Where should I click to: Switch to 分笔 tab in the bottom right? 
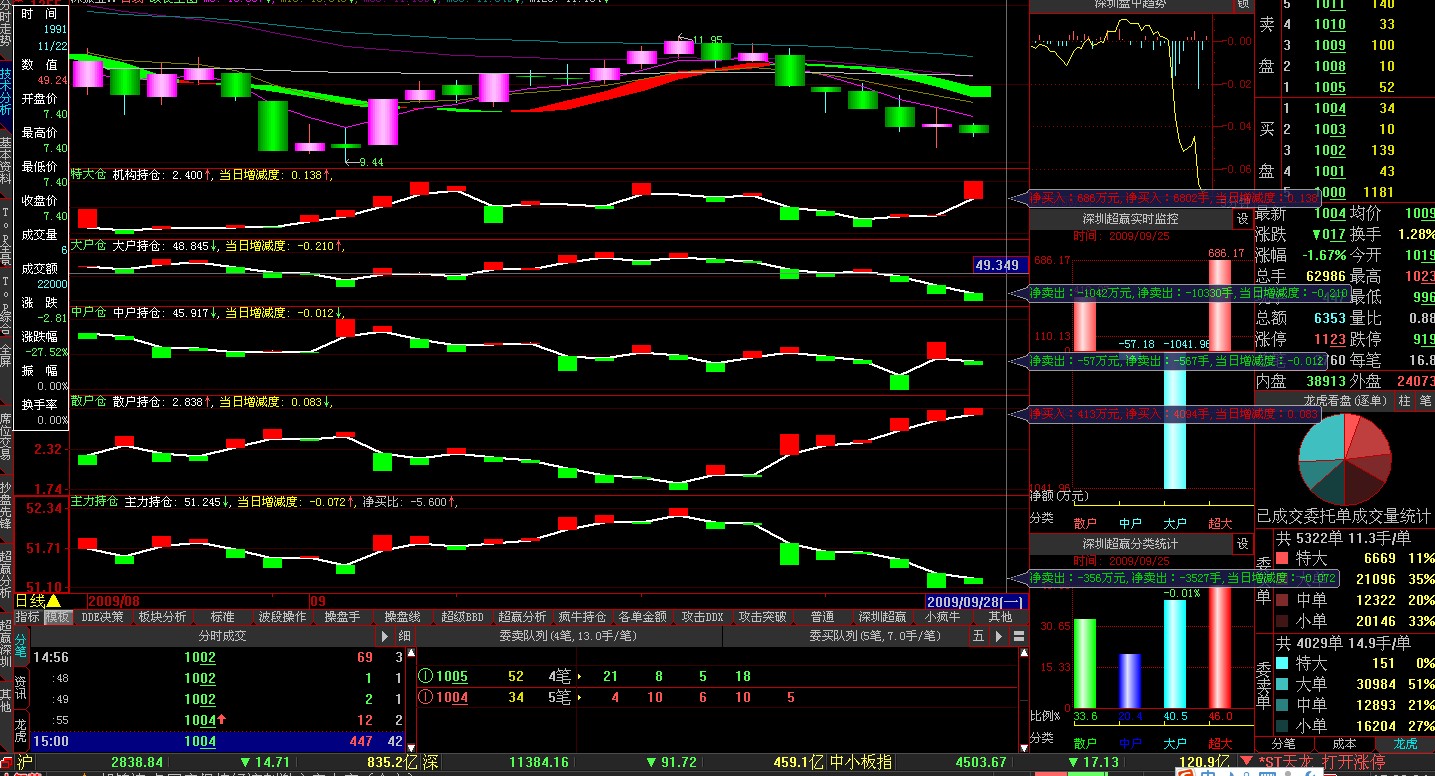[x=1284, y=744]
